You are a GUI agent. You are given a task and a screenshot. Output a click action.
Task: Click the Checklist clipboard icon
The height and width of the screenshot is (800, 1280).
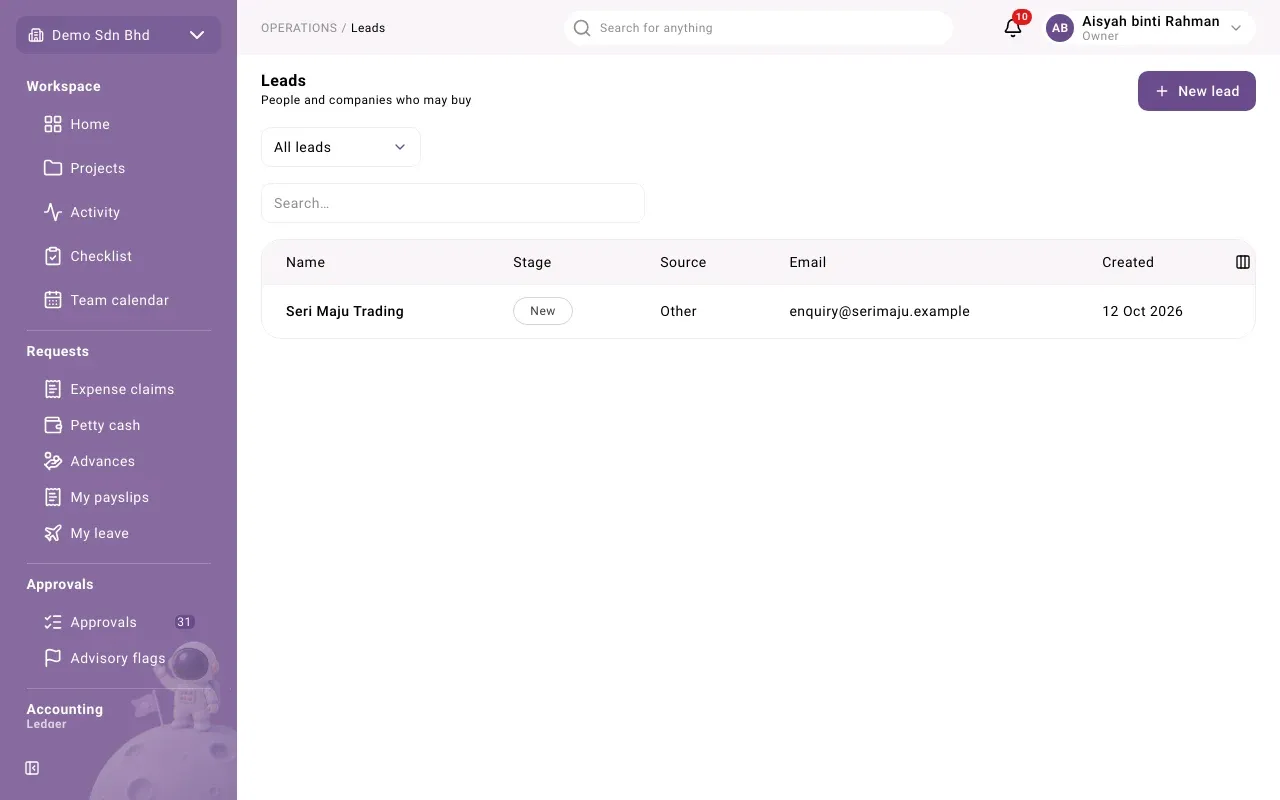coord(53,256)
